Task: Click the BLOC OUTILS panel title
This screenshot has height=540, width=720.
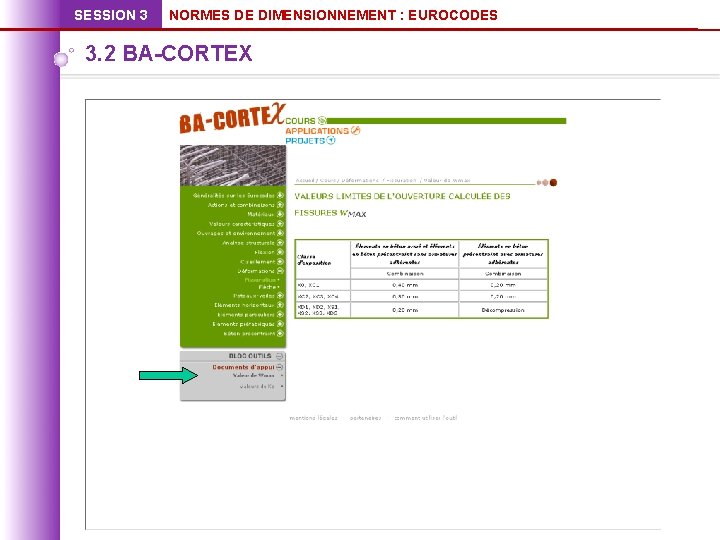Action: pos(250,356)
